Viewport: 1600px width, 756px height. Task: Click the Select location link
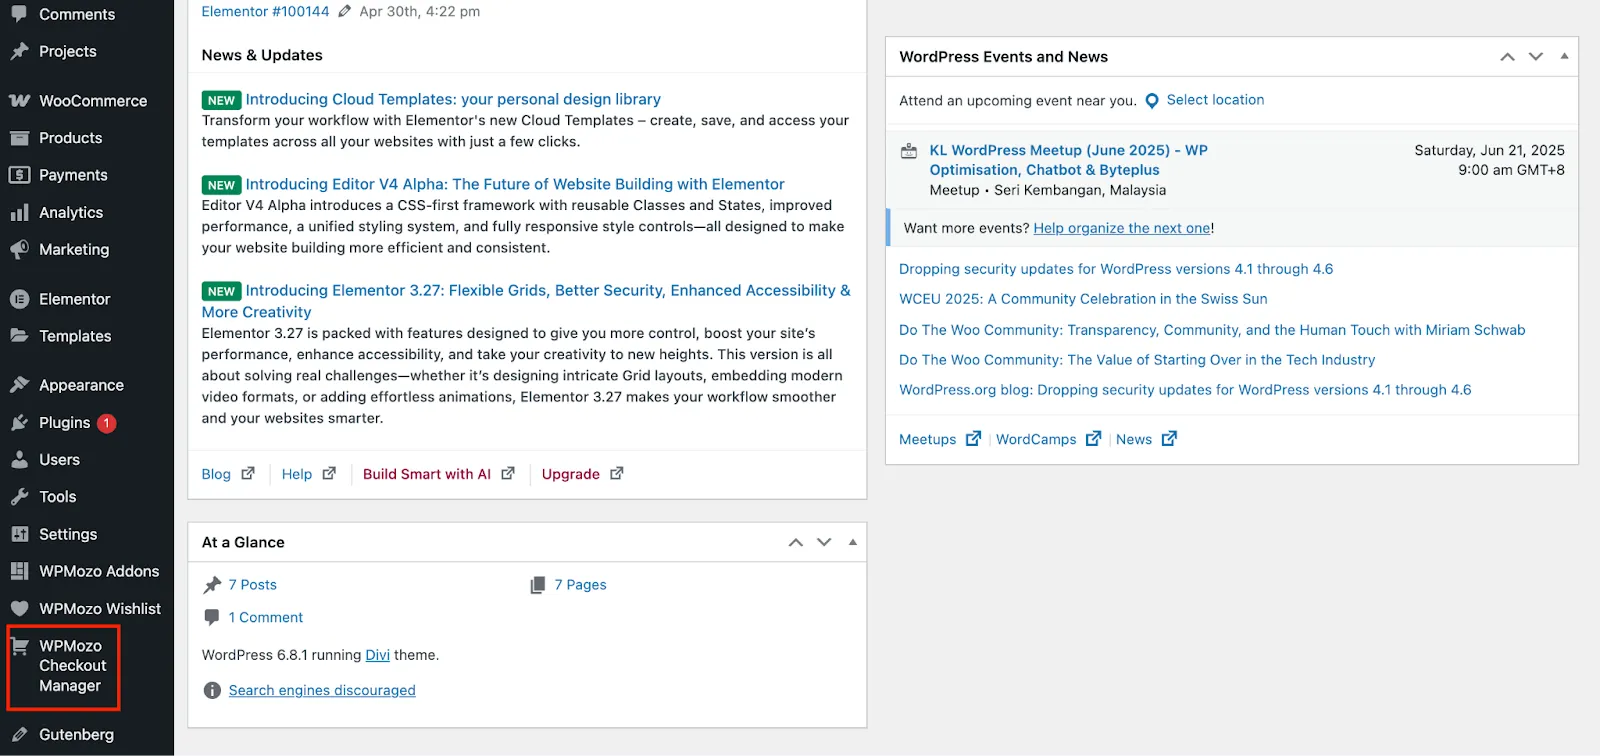click(1215, 100)
